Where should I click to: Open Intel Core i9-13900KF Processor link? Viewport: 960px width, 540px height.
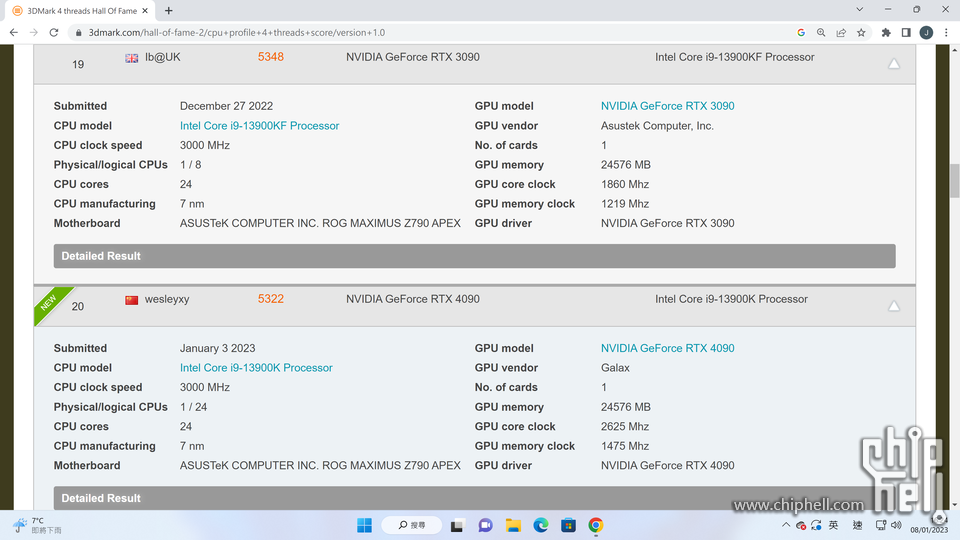click(x=259, y=126)
